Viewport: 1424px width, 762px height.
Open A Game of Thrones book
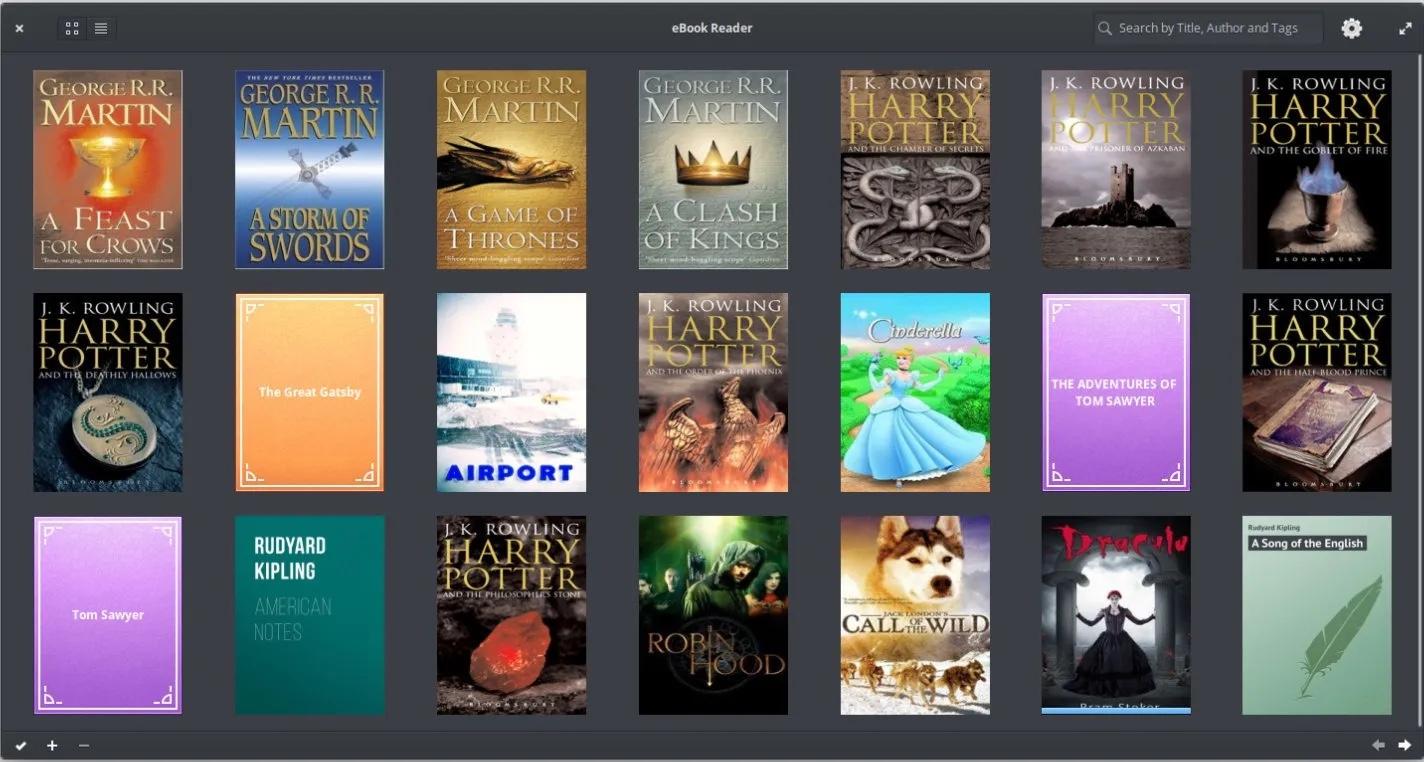511,169
